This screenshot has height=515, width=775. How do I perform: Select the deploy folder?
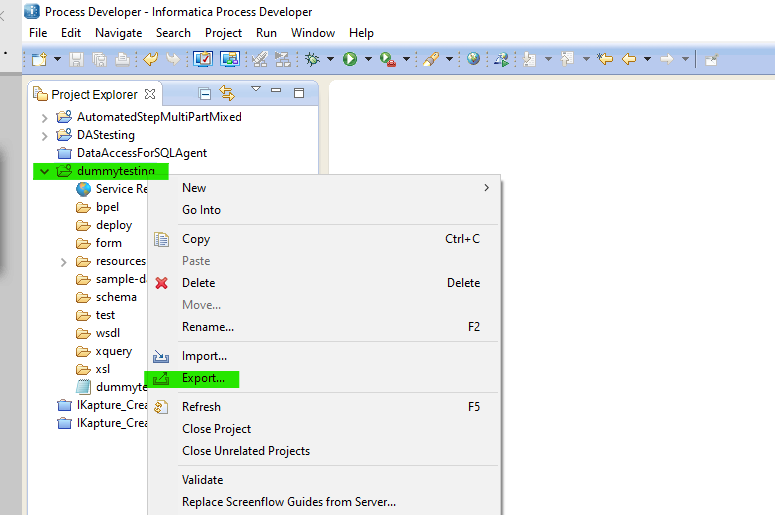(x=114, y=225)
